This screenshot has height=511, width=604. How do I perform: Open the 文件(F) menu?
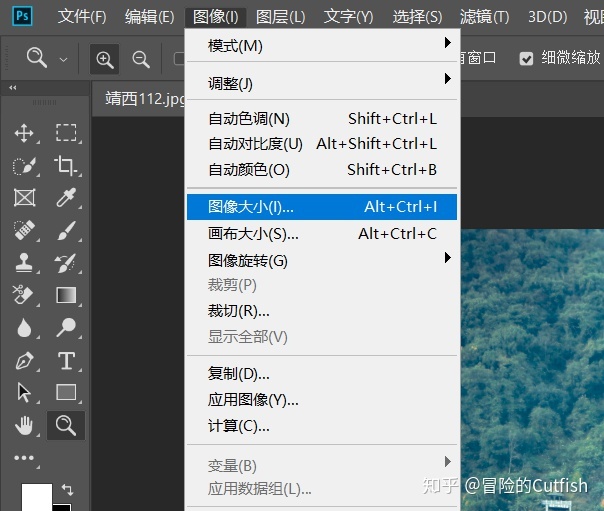[82, 17]
